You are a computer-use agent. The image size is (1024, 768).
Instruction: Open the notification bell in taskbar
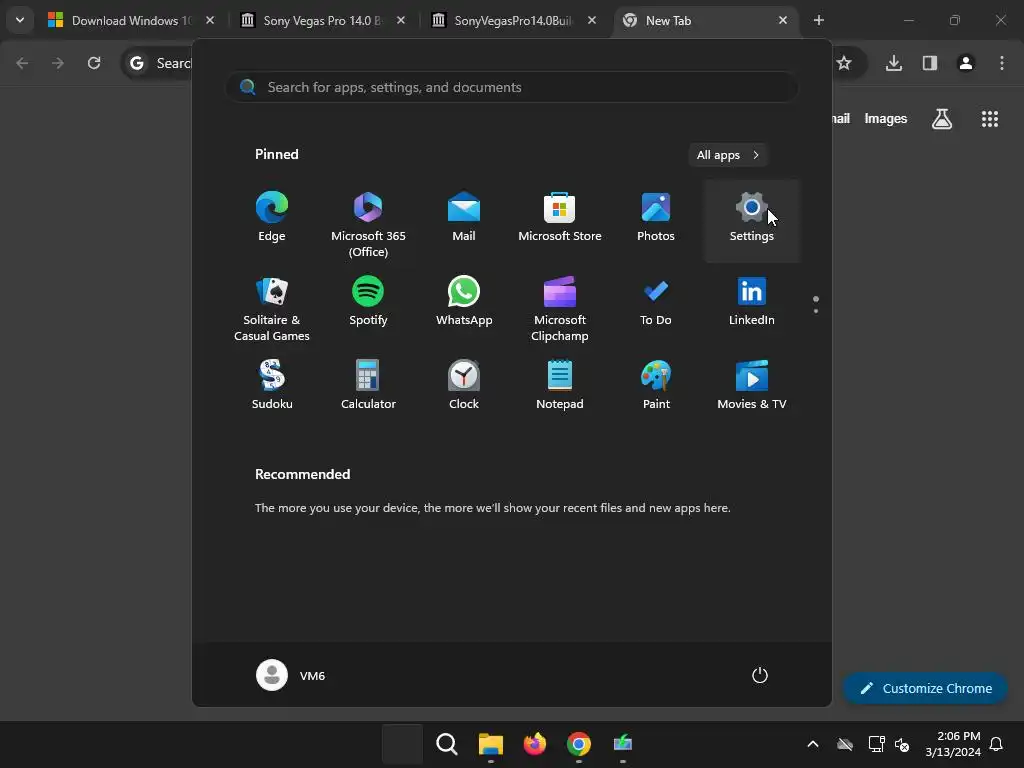click(x=997, y=744)
